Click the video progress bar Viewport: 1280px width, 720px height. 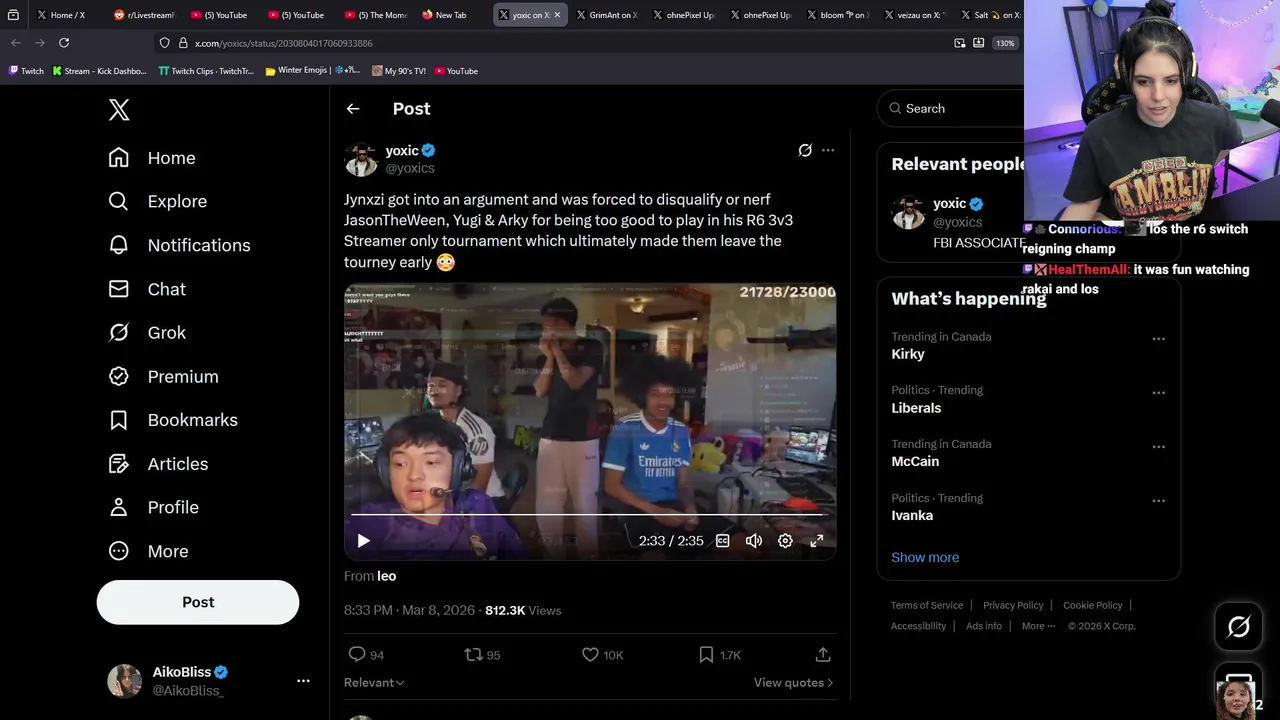[588, 515]
